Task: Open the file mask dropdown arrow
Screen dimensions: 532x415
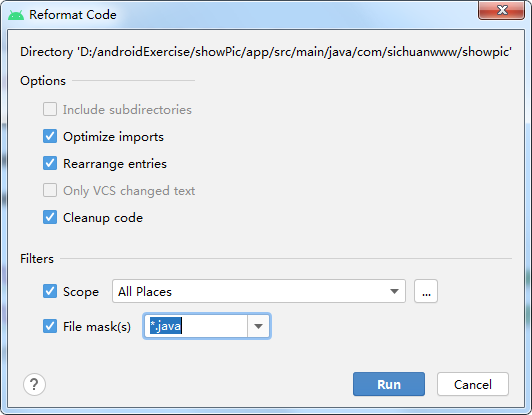Action: point(259,326)
